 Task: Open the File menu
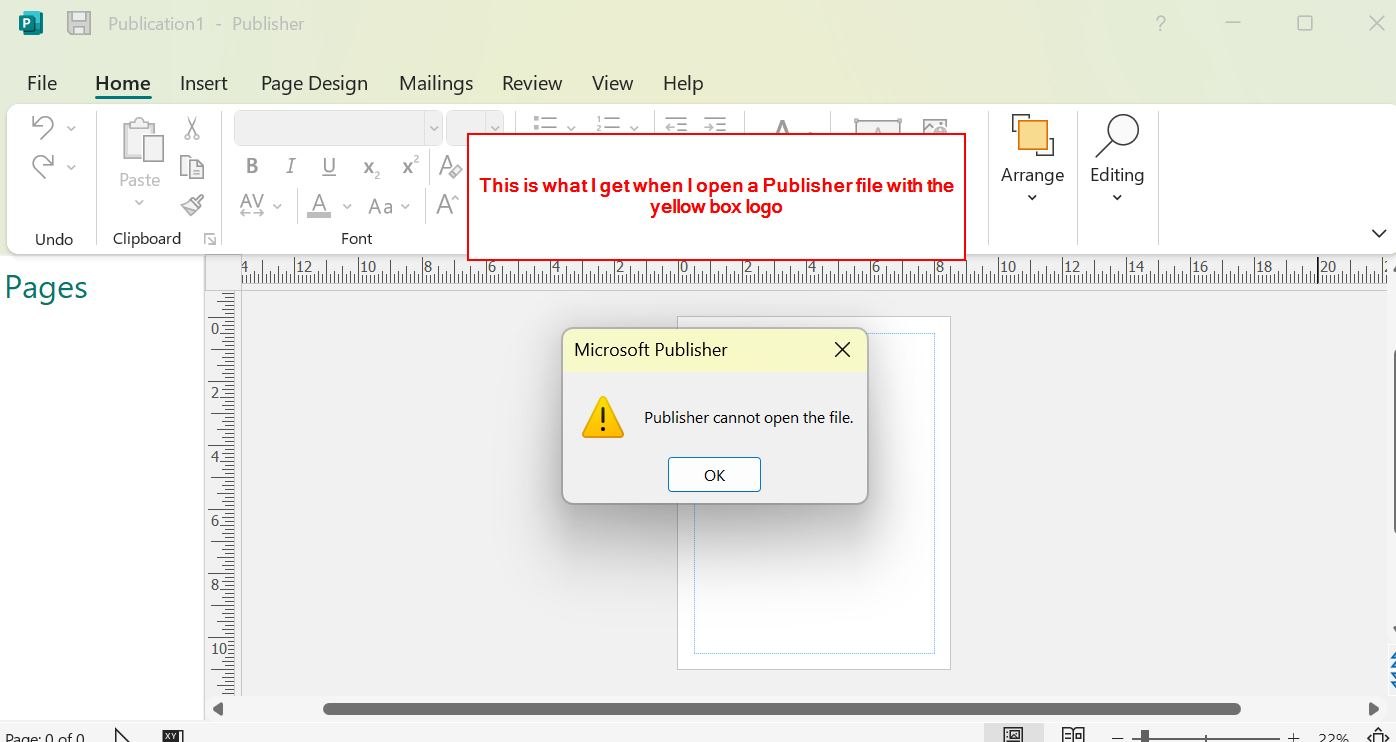[x=42, y=83]
